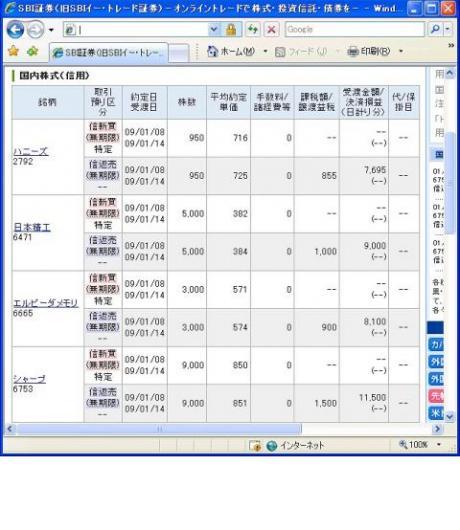The height and width of the screenshot is (530, 460).
Task: Click Add to Favorites icon
Action: click(32, 51)
